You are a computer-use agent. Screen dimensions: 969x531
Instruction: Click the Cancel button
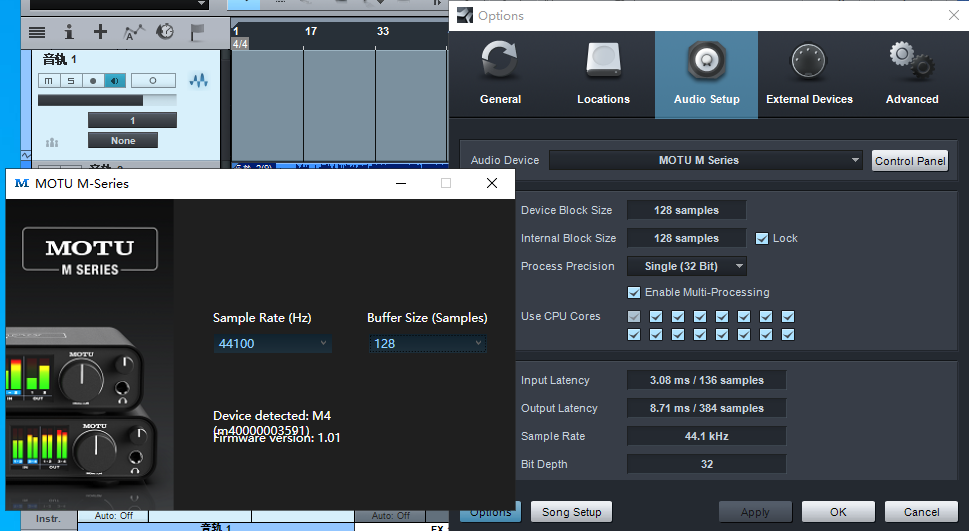pos(921,512)
